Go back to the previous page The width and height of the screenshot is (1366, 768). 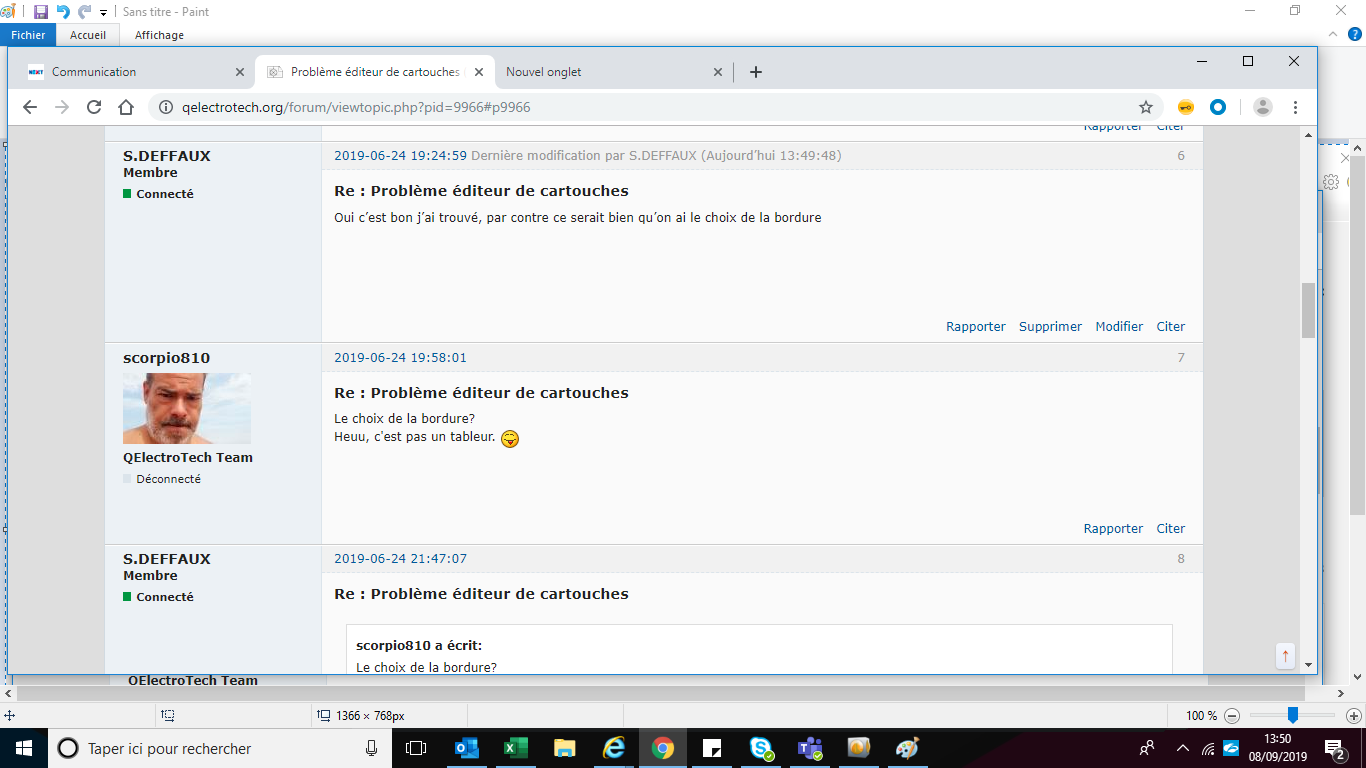point(30,107)
